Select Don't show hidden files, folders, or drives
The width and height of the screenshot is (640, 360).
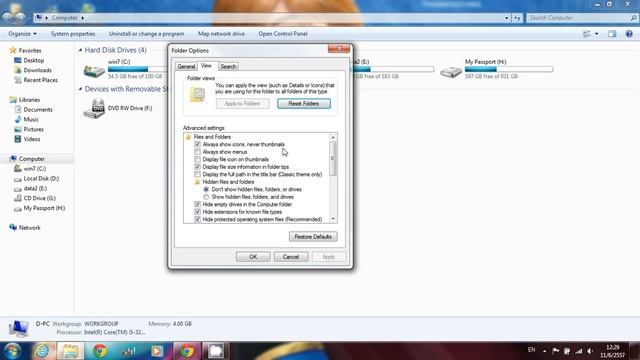206,189
